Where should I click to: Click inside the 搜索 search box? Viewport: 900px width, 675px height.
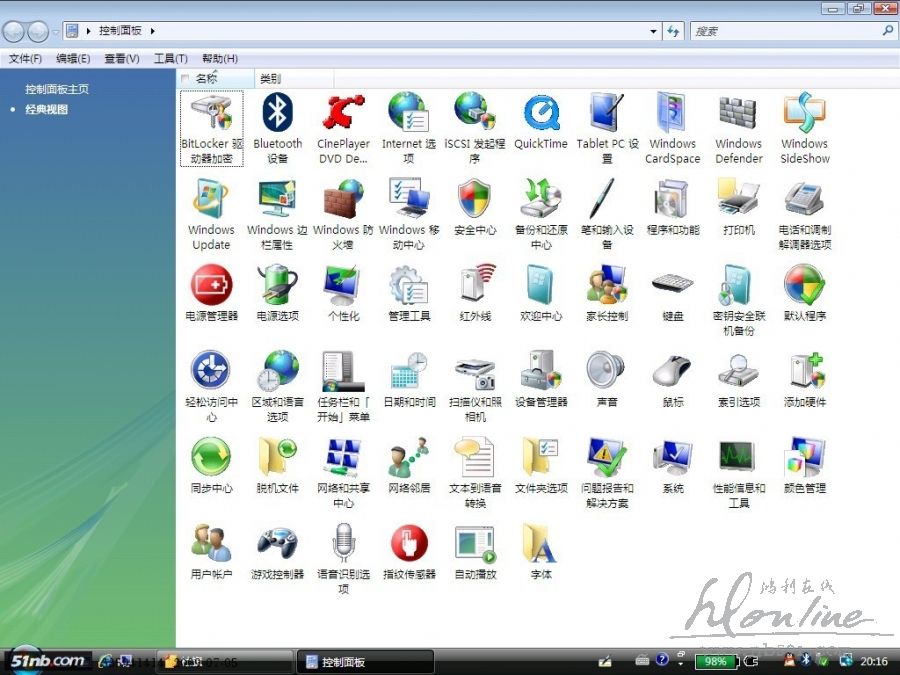(x=785, y=32)
